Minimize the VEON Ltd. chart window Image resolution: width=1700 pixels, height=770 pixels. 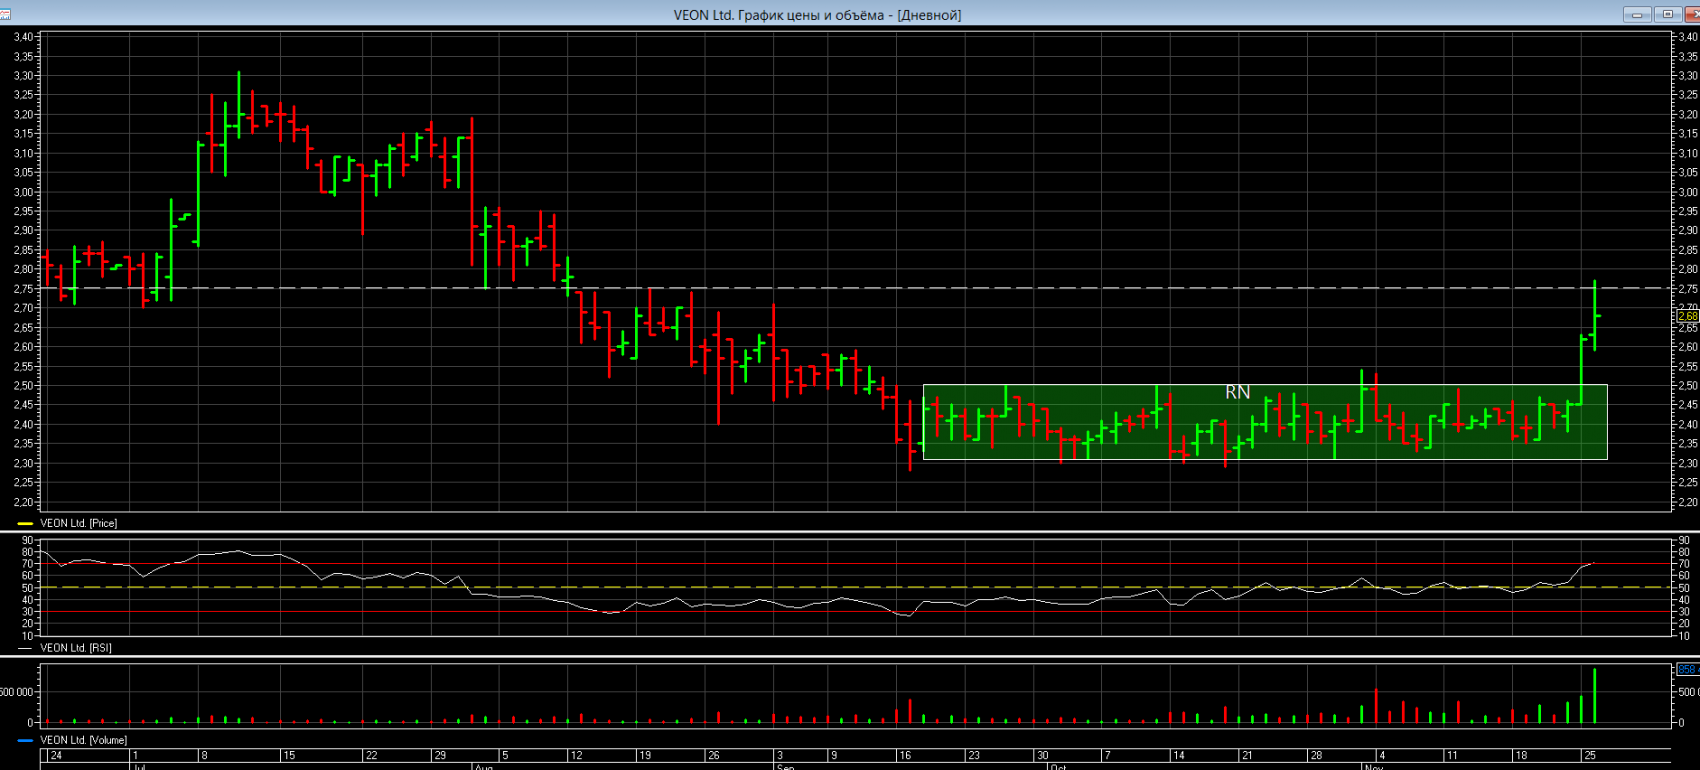[1637, 14]
